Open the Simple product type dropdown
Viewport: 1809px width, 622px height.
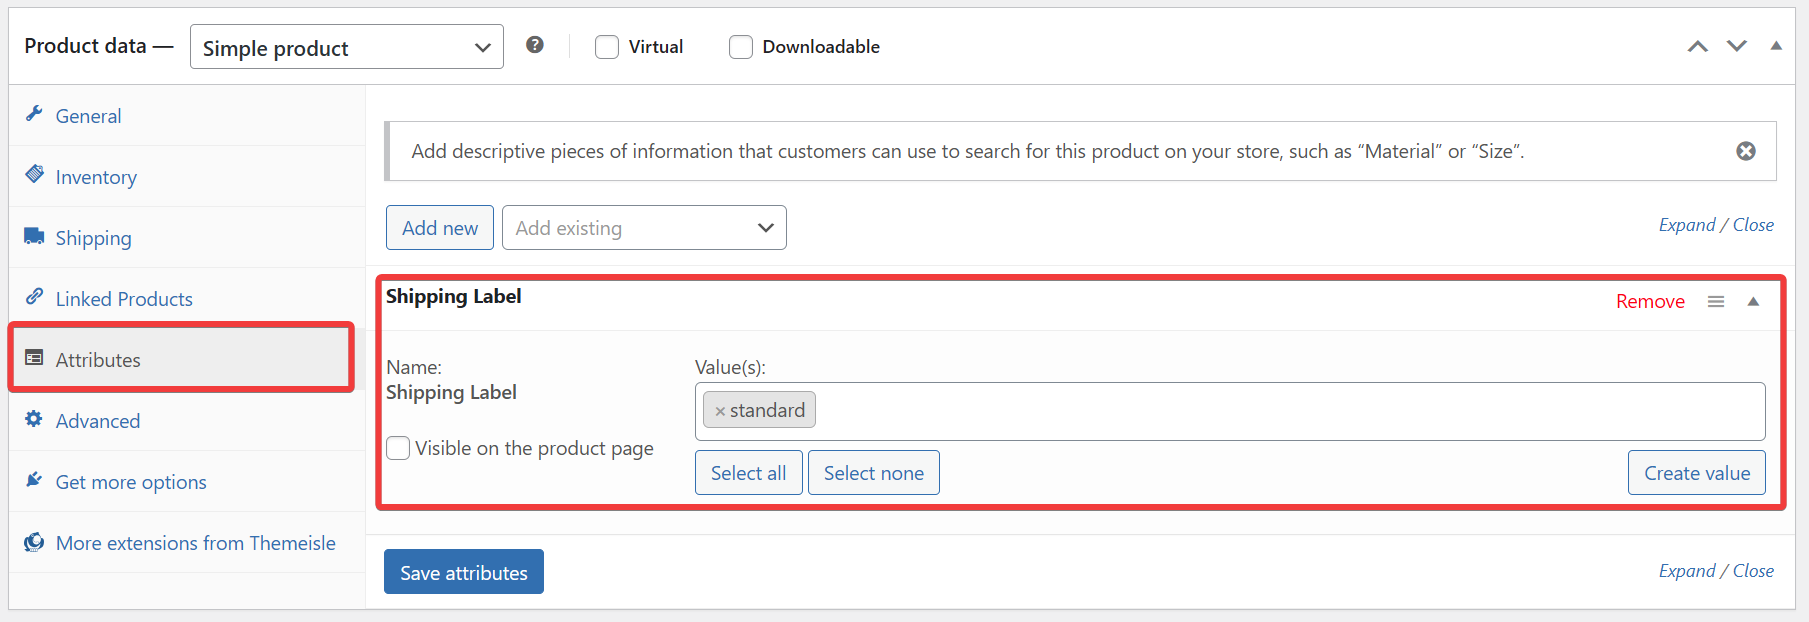(x=346, y=48)
